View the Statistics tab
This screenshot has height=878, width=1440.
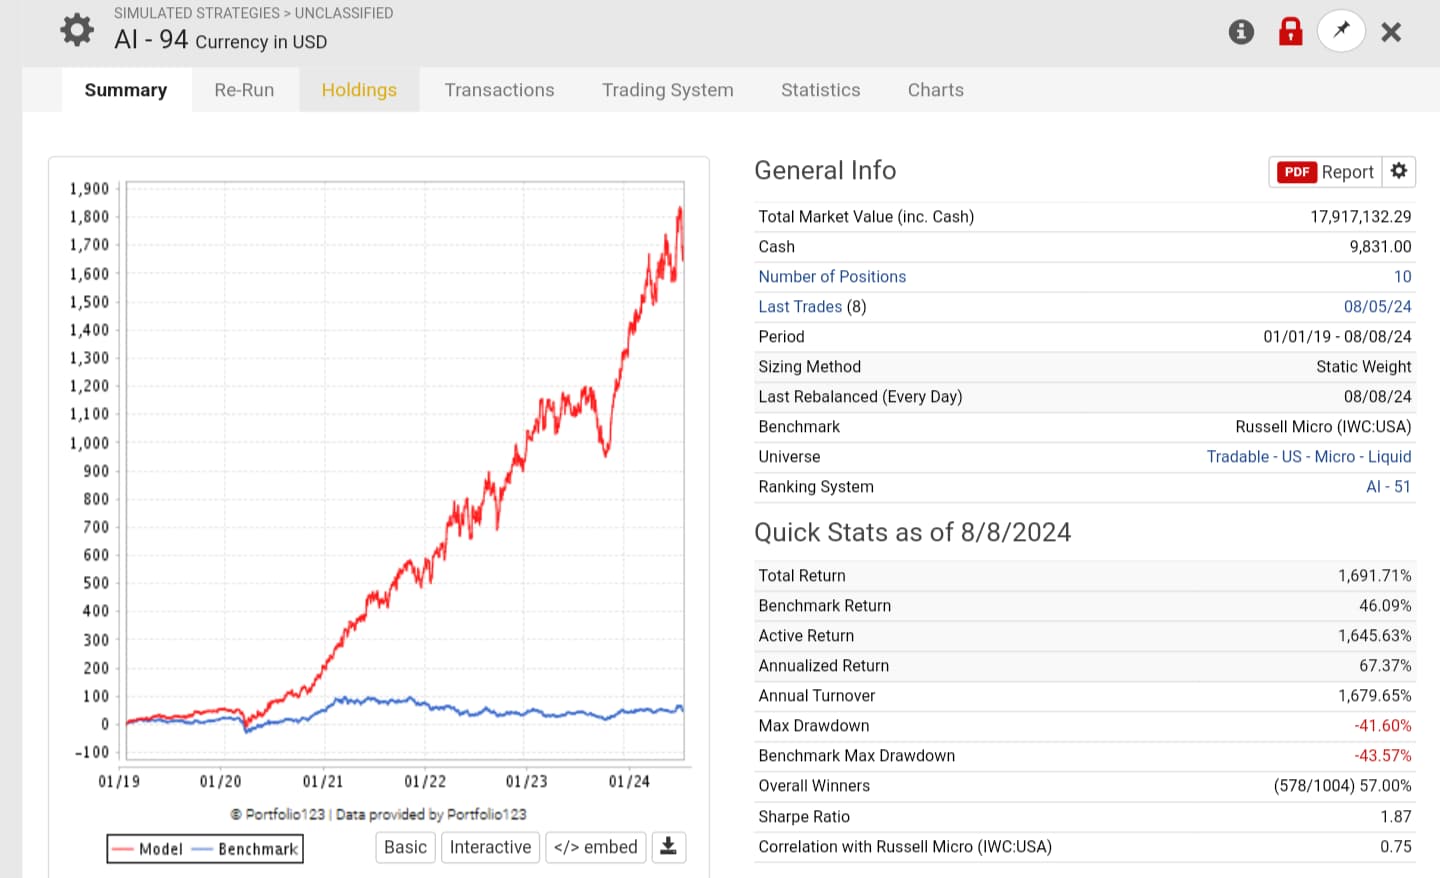(821, 90)
